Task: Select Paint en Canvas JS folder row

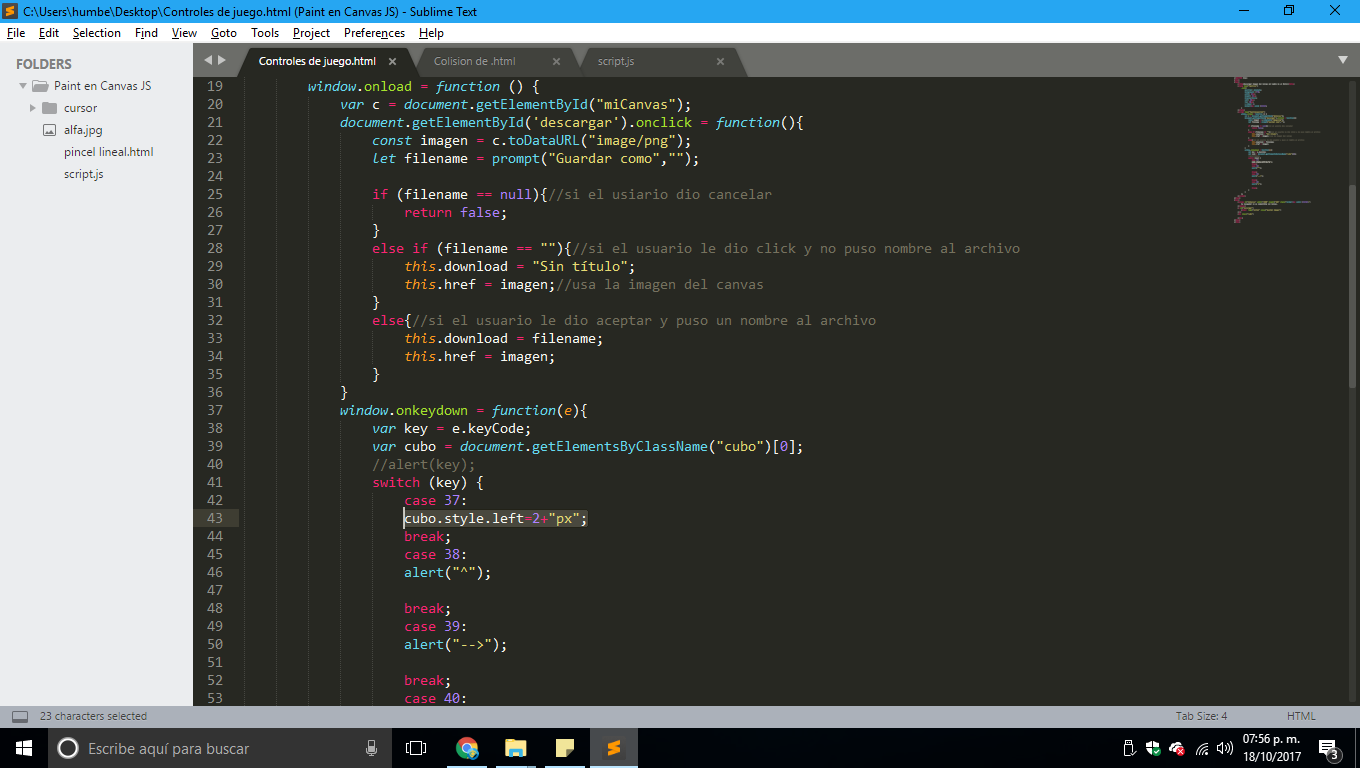Action: click(x=96, y=86)
